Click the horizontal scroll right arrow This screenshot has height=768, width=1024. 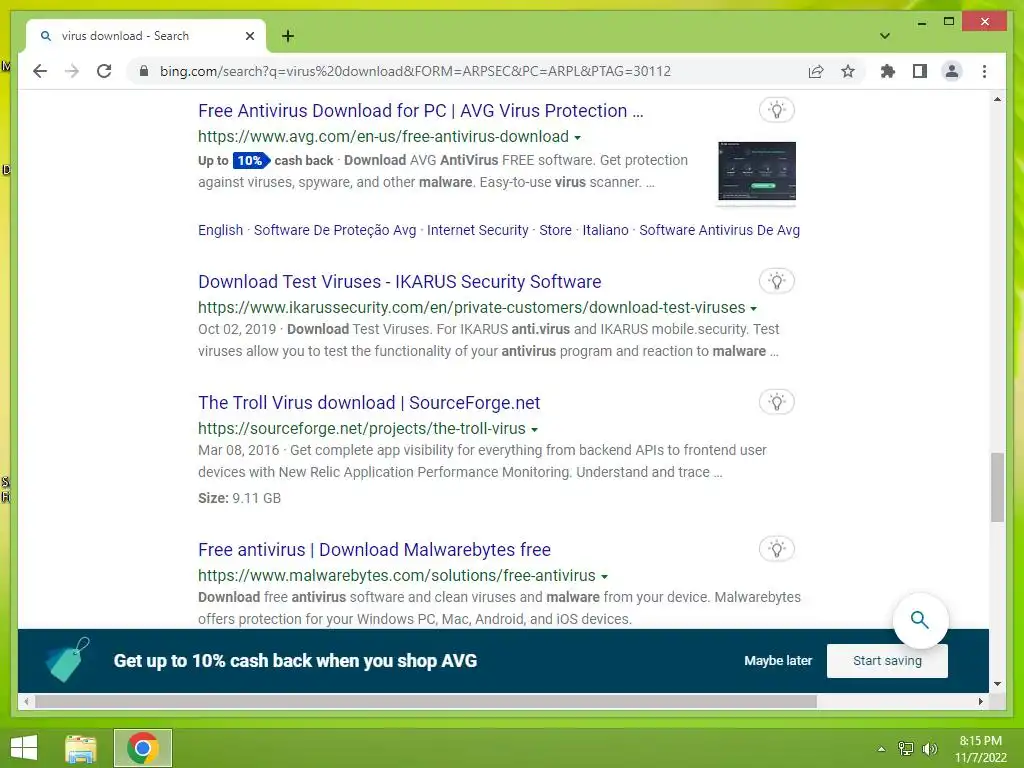(980, 701)
